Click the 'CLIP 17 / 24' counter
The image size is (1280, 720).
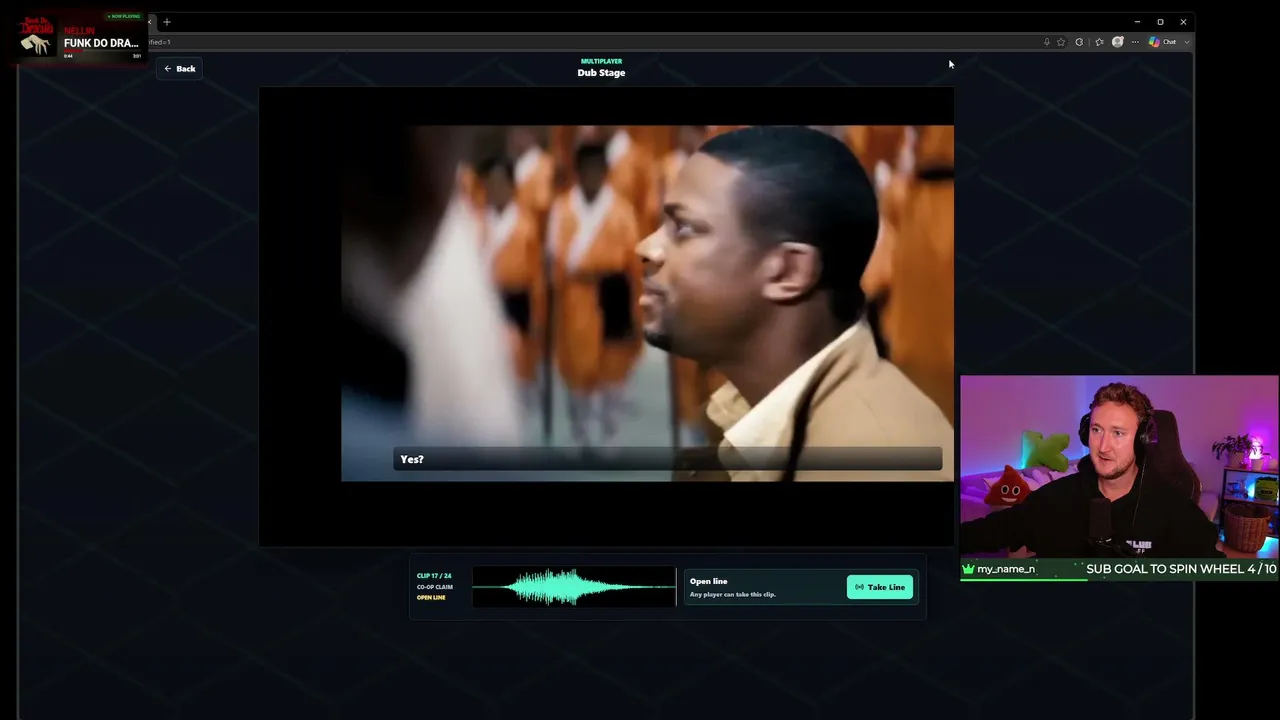(434, 576)
